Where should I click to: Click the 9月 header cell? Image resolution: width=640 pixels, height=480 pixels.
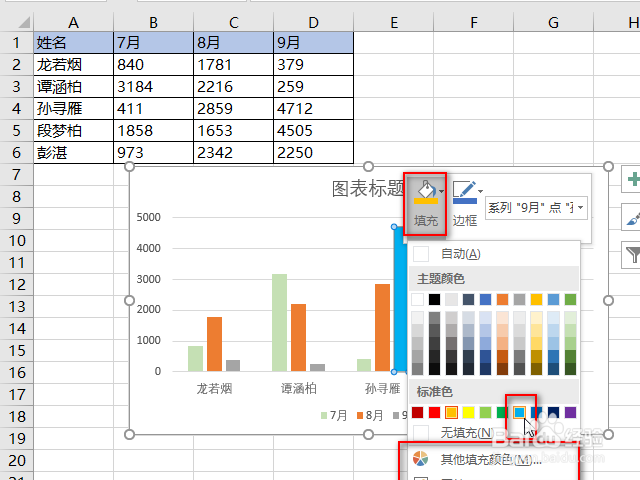pyautogui.click(x=313, y=42)
